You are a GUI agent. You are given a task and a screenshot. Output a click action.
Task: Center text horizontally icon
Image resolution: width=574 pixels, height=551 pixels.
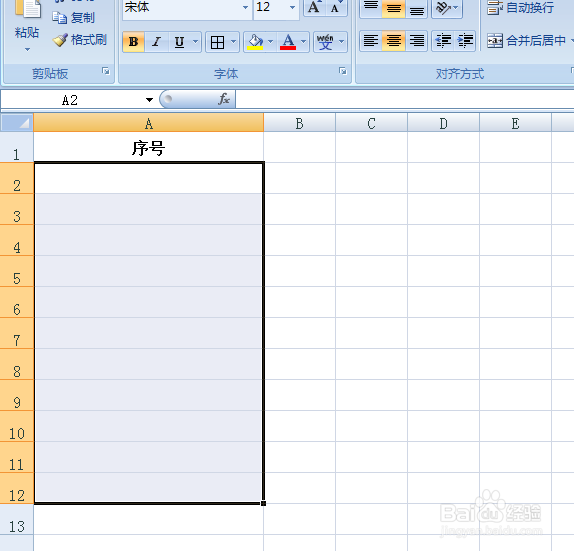coord(394,41)
